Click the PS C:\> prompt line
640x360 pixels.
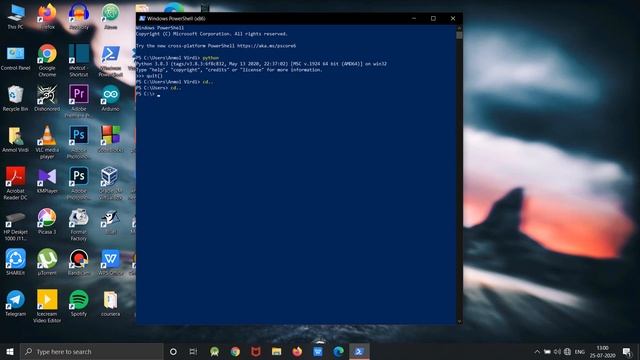[x=148, y=94]
